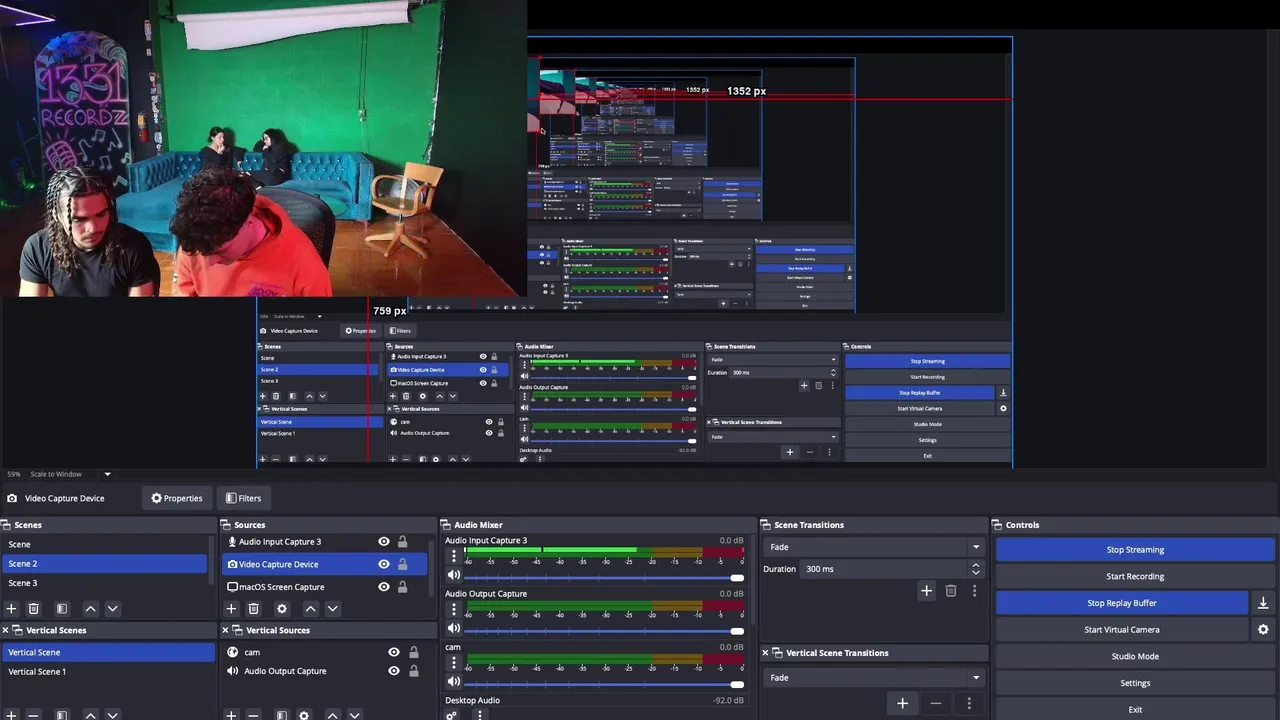Hide the Video Capture Device source

coord(384,564)
